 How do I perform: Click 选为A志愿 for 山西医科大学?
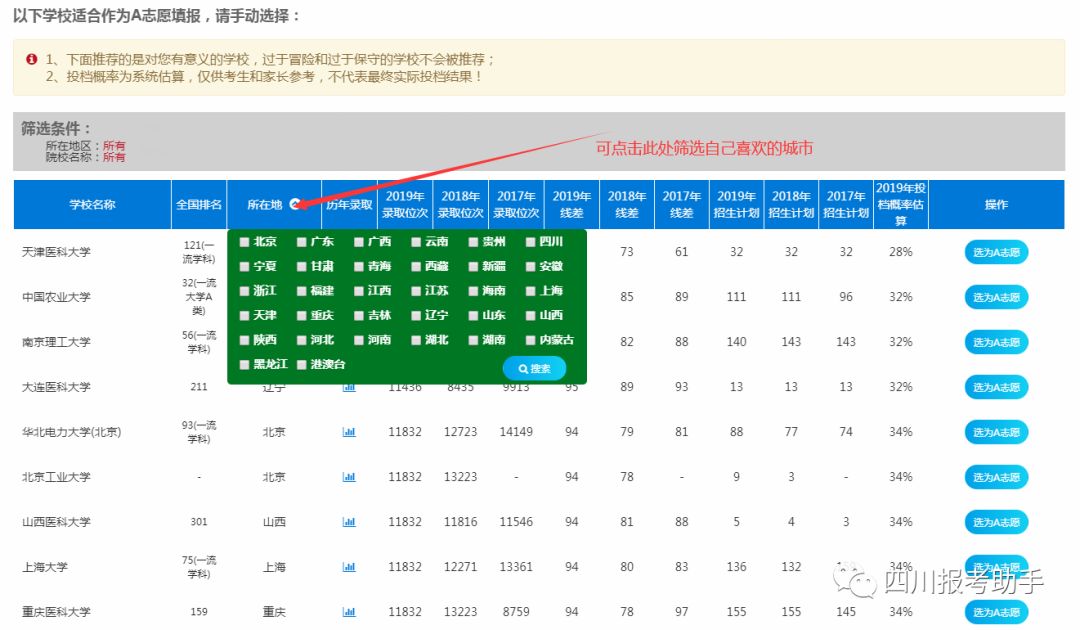click(x=996, y=523)
